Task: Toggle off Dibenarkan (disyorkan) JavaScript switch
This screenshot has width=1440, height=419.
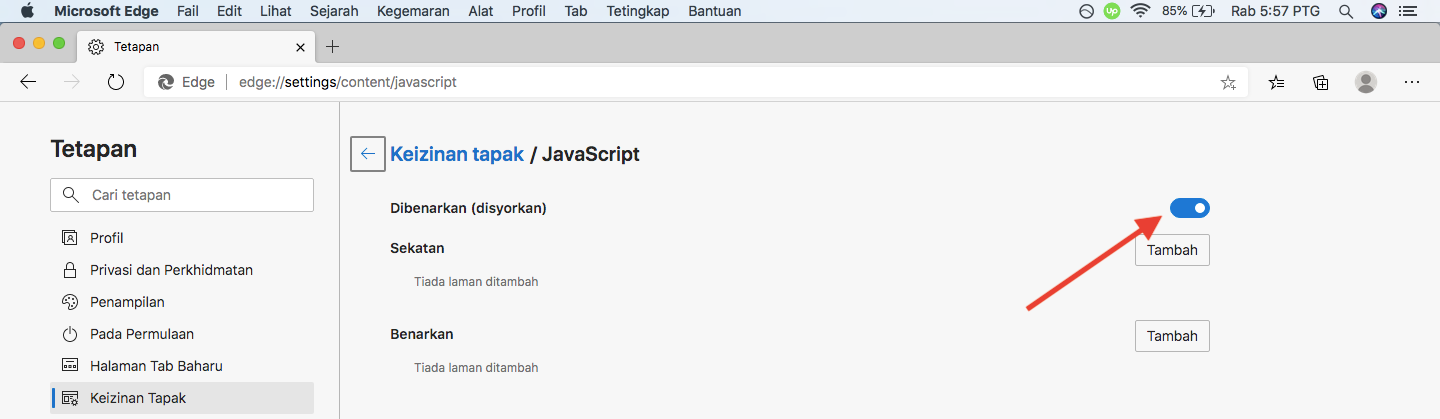Action: 1189,208
